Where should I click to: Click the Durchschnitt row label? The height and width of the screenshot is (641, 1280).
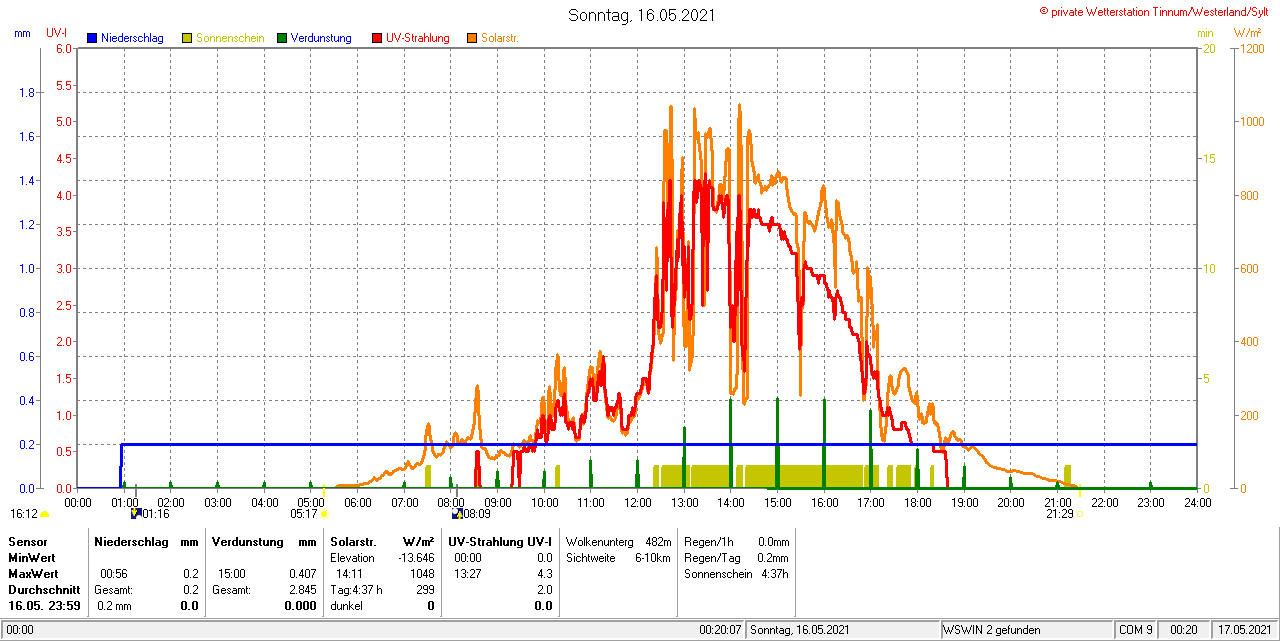coord(44,590)
